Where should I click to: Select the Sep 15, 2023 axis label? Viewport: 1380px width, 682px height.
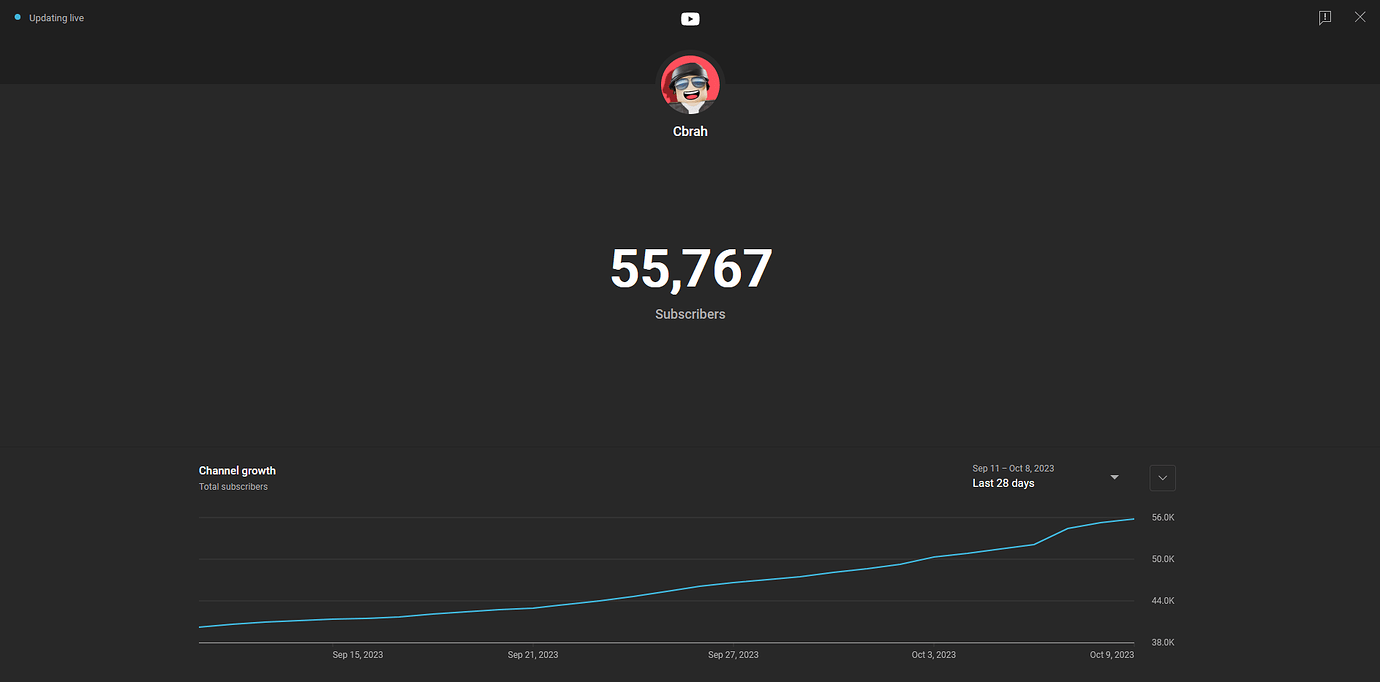point(357,654)
